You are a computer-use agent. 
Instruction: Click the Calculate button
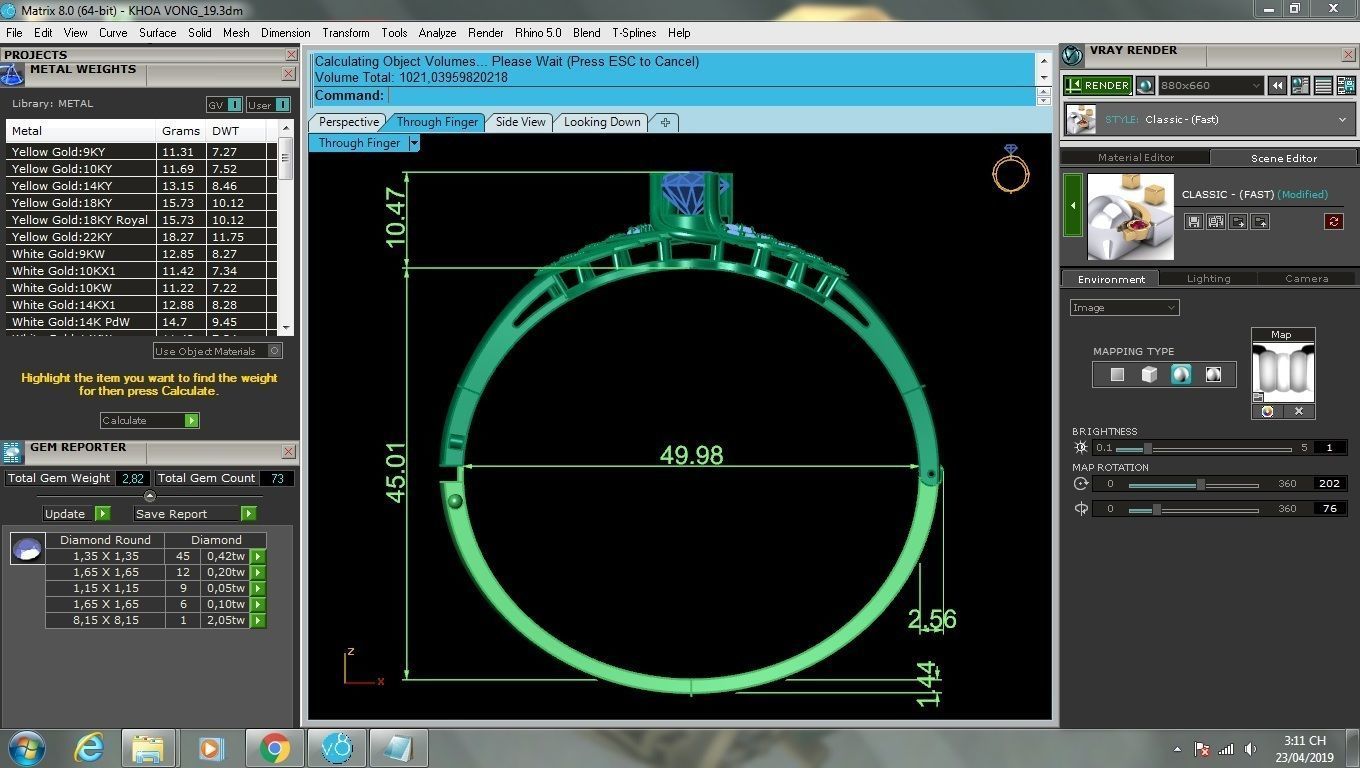coord(149,421)
